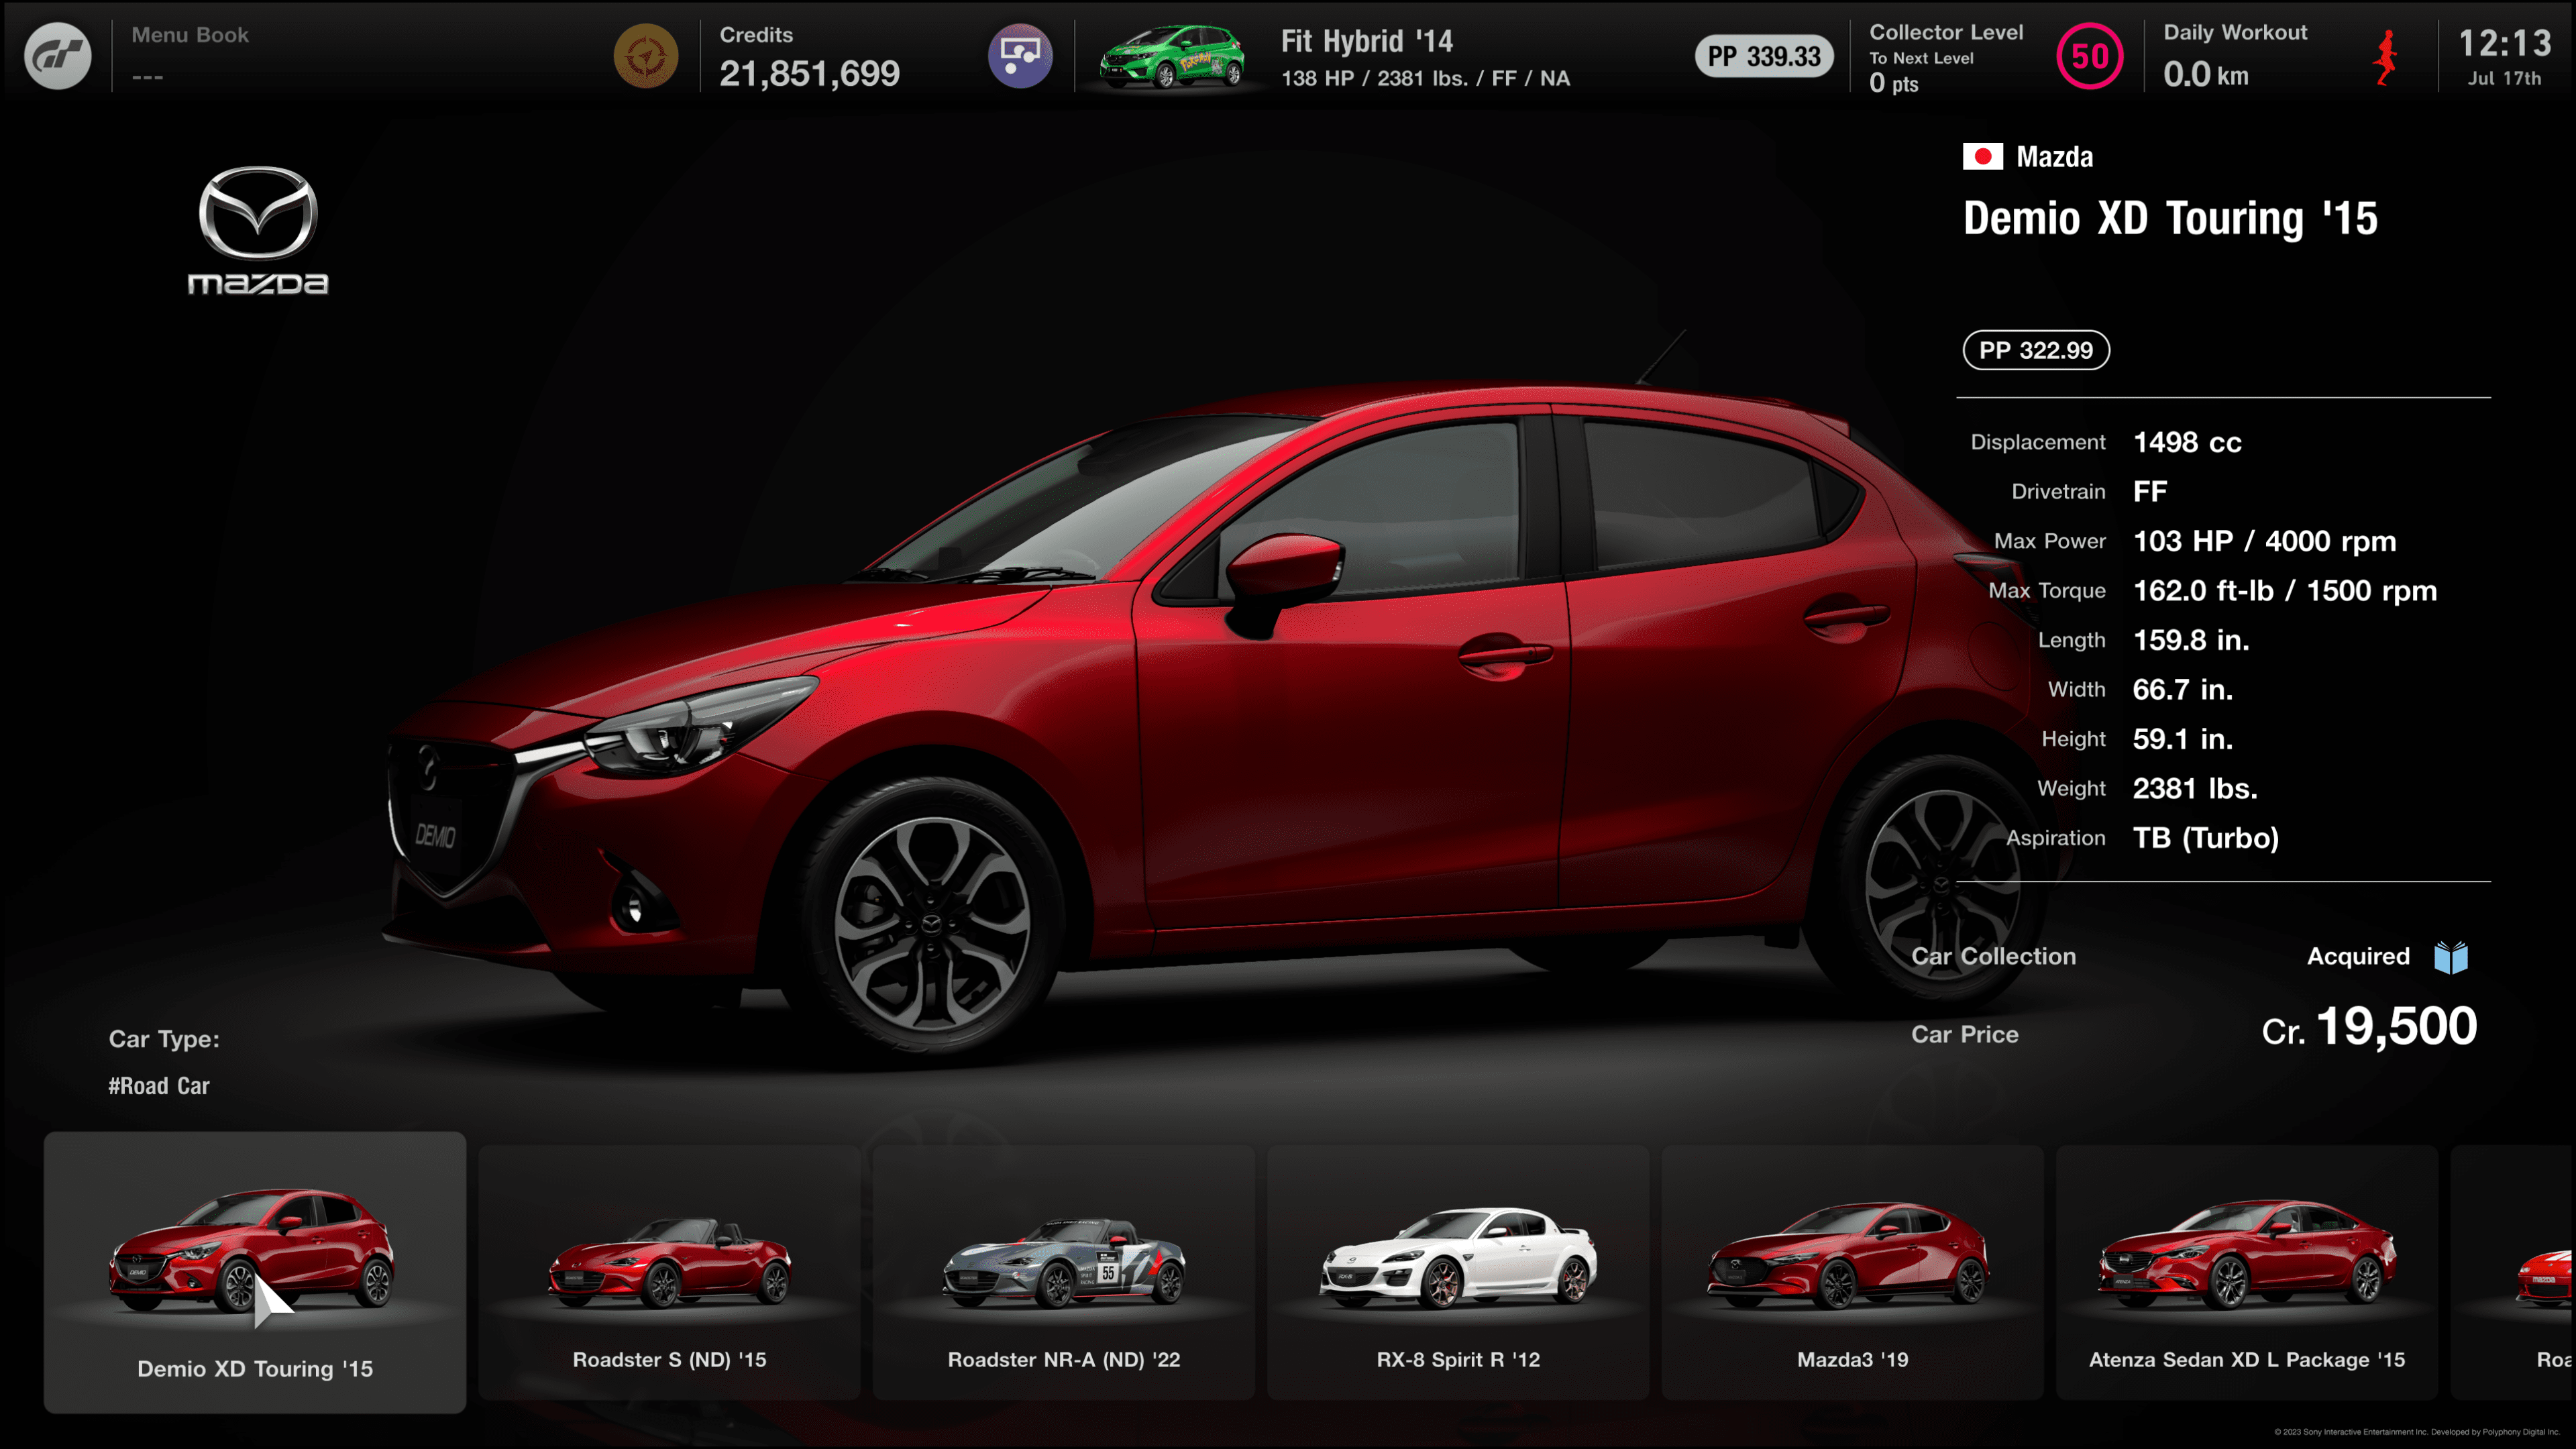Image resolution: width=2576 pixels, height=1449 pixels.
Task: Select the RX-8 Spirit R '12 card
Action: (1458, 1272)
